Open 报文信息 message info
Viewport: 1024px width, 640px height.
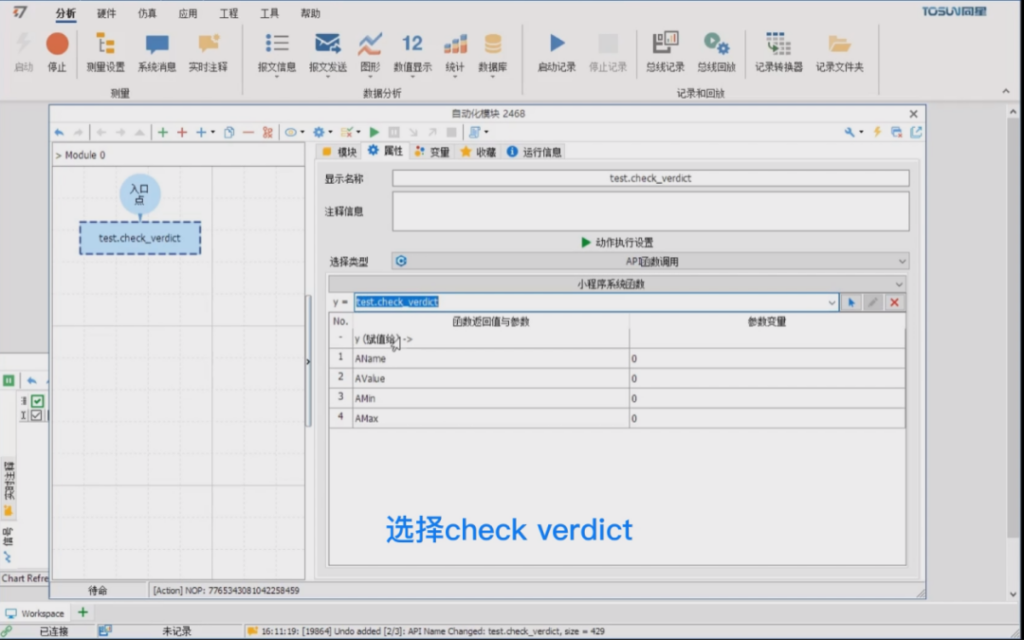pyautogui.click(x=277, y=54)
